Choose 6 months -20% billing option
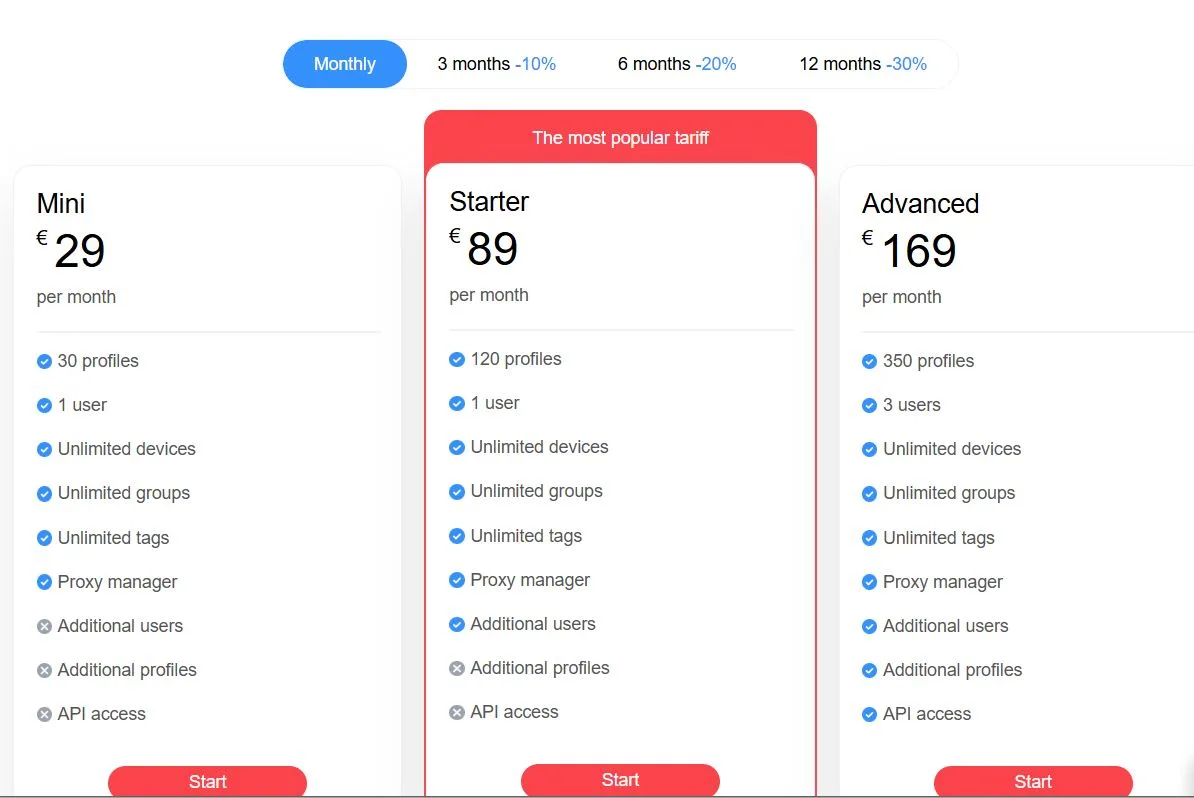This screenshot has width=1194, height=798. click(x=677, y=64)
